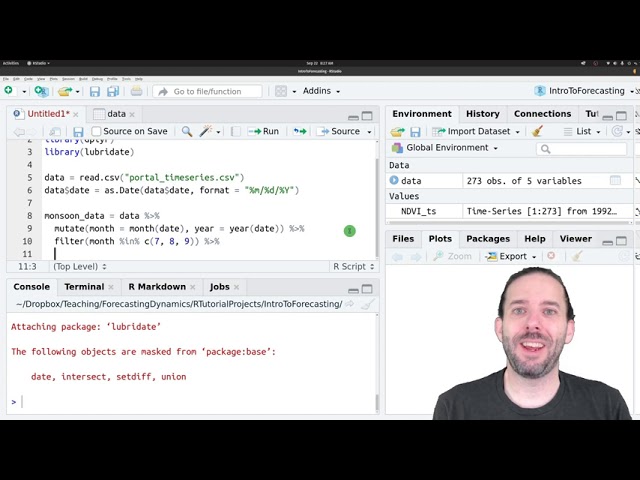Click the Export plot button
Screen dimensions: 640x480
tap(511, 256)
